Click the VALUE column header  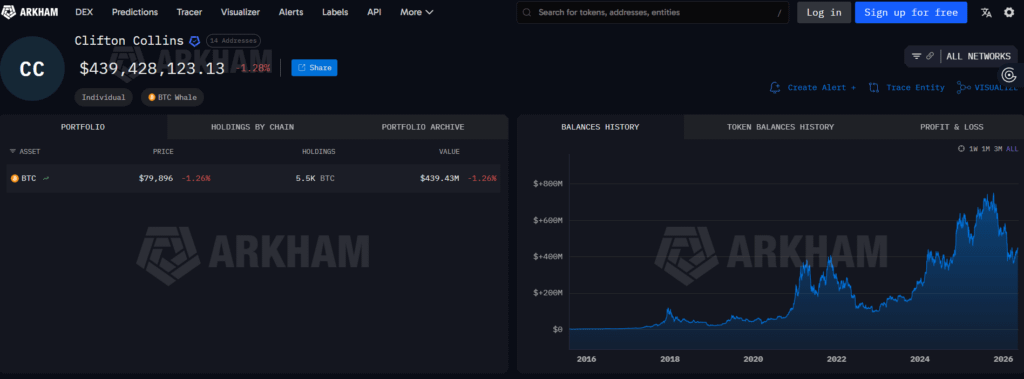(449, 152)
